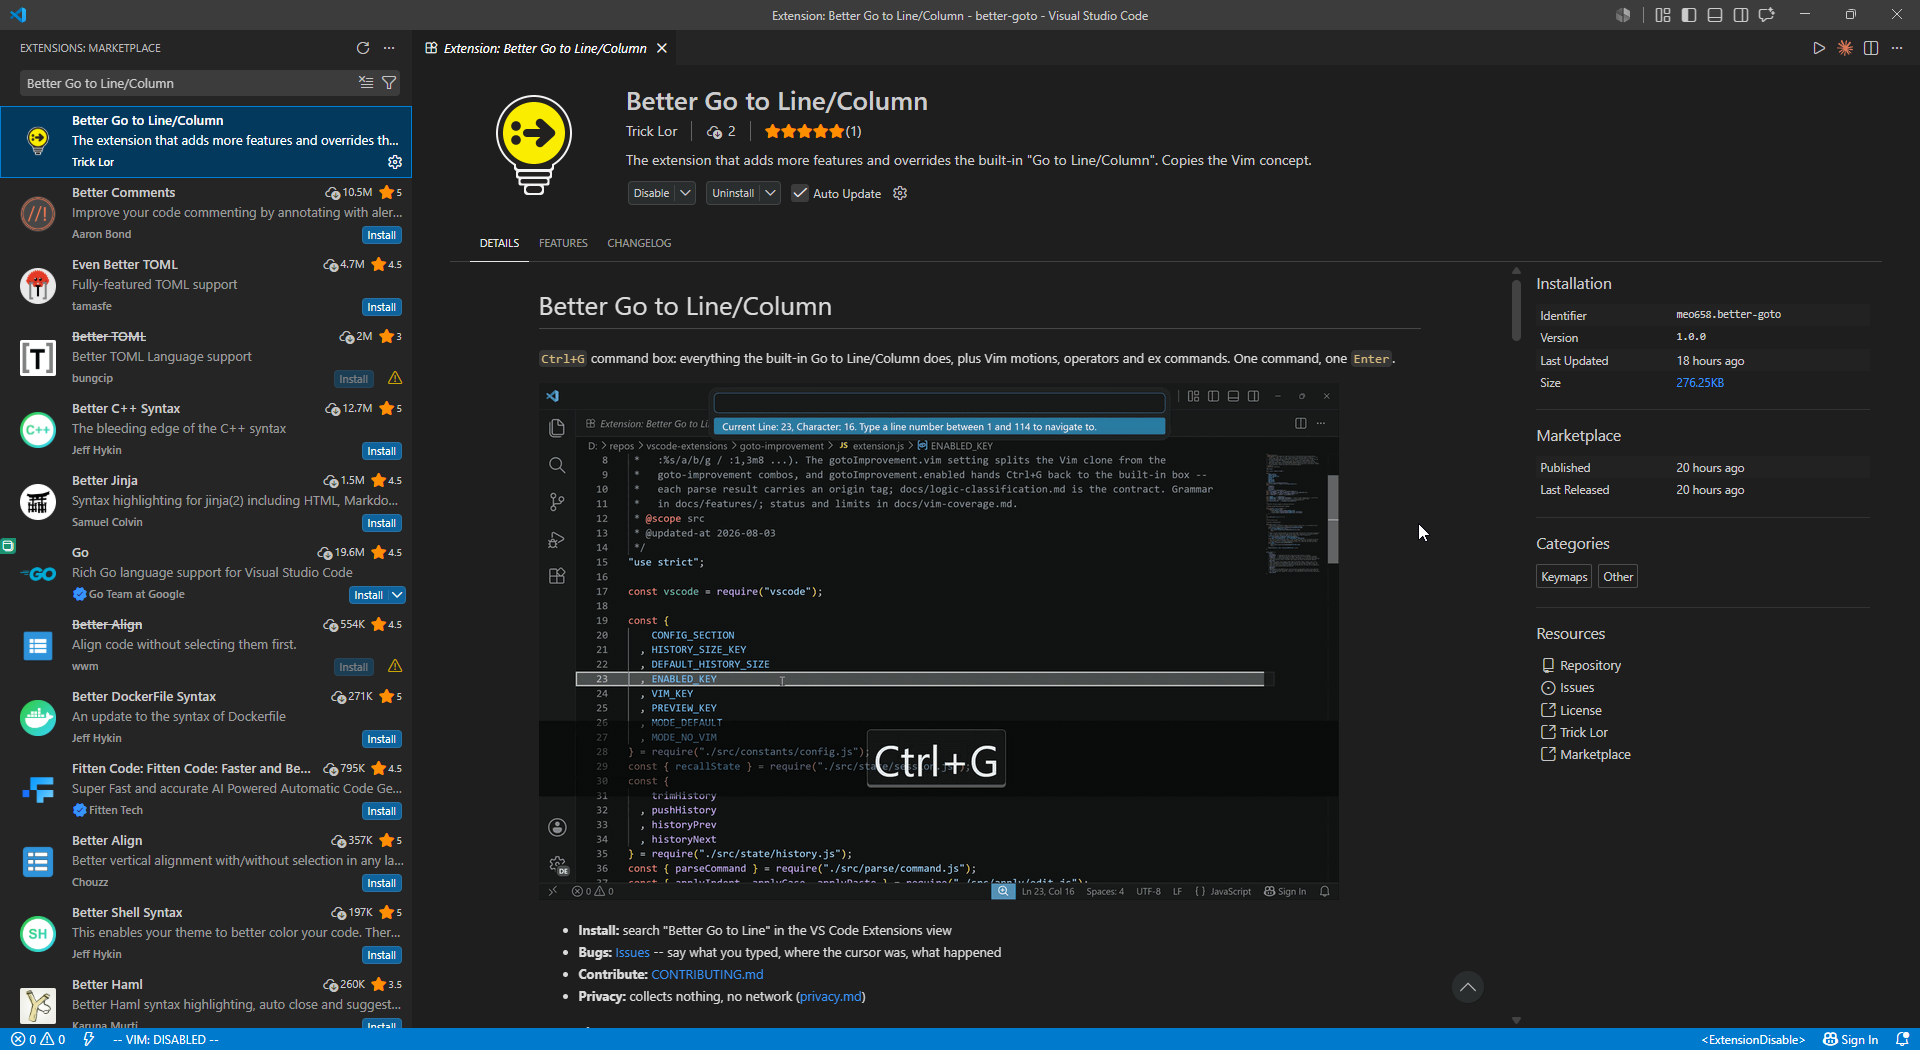The height and width of the screenshot is (1050, 1920).
Task: Click the scroll-to-top chevron button
Action: pos(1467,988)
